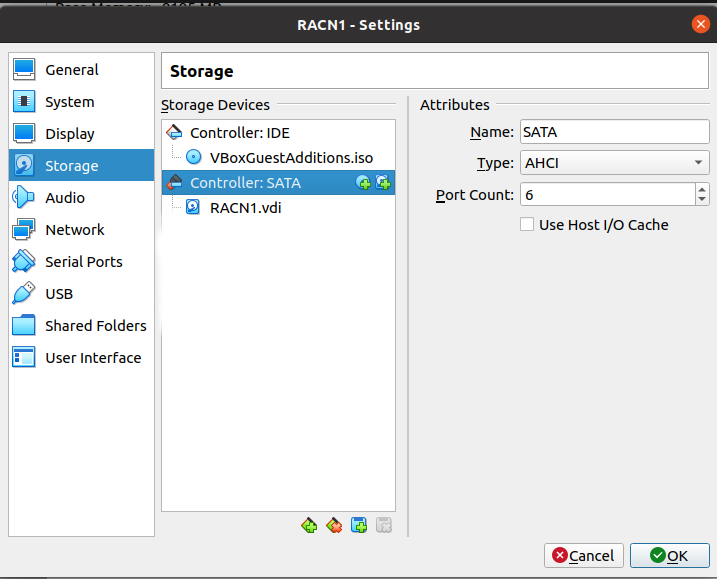Open the Shared Folders settings category

81,326
